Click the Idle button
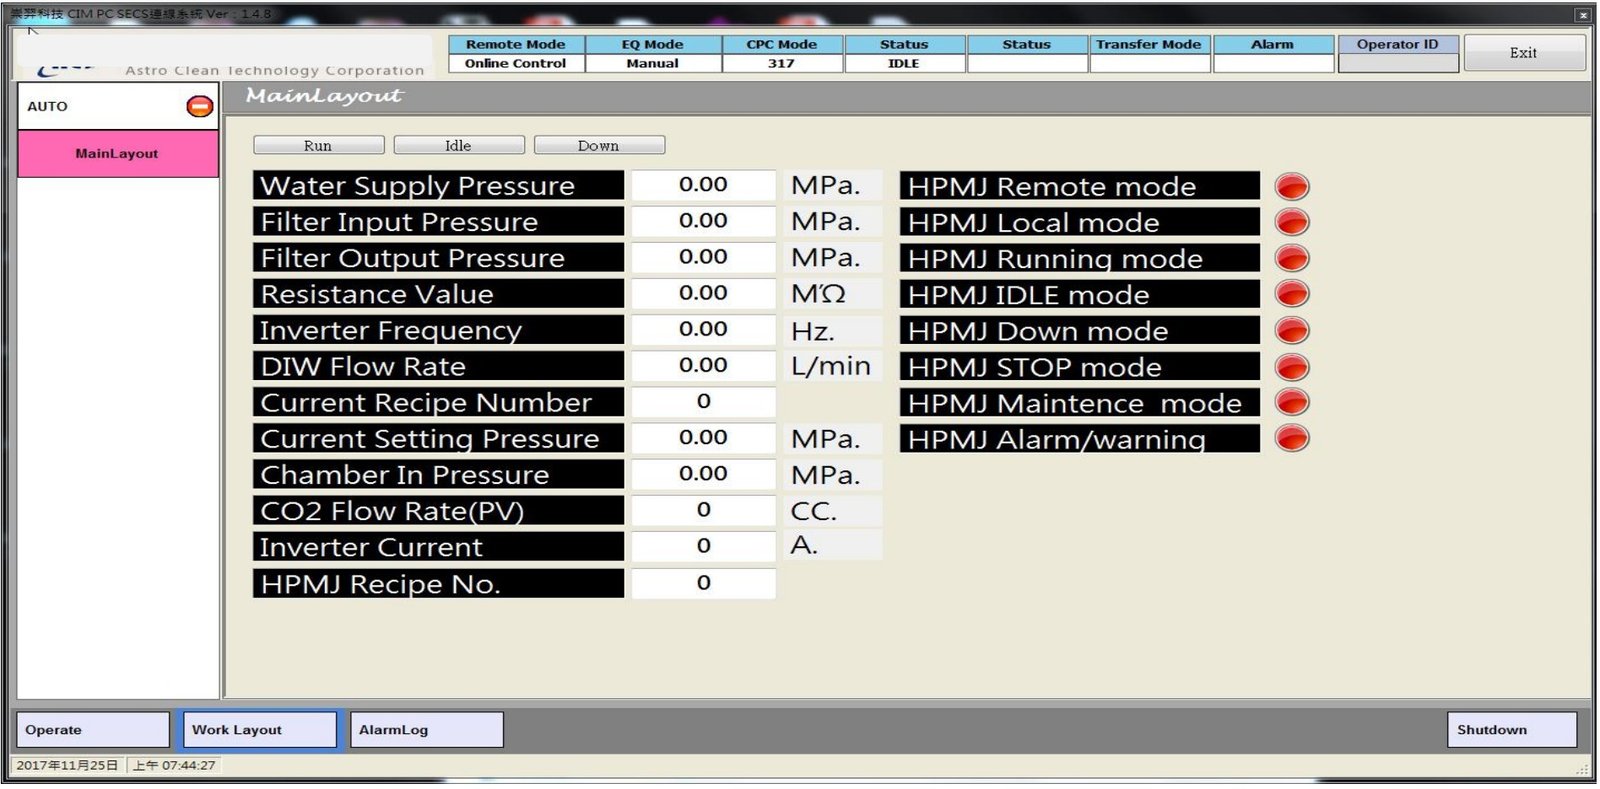This screenshot has width=1600, height=789. click(x=458, y=146)
